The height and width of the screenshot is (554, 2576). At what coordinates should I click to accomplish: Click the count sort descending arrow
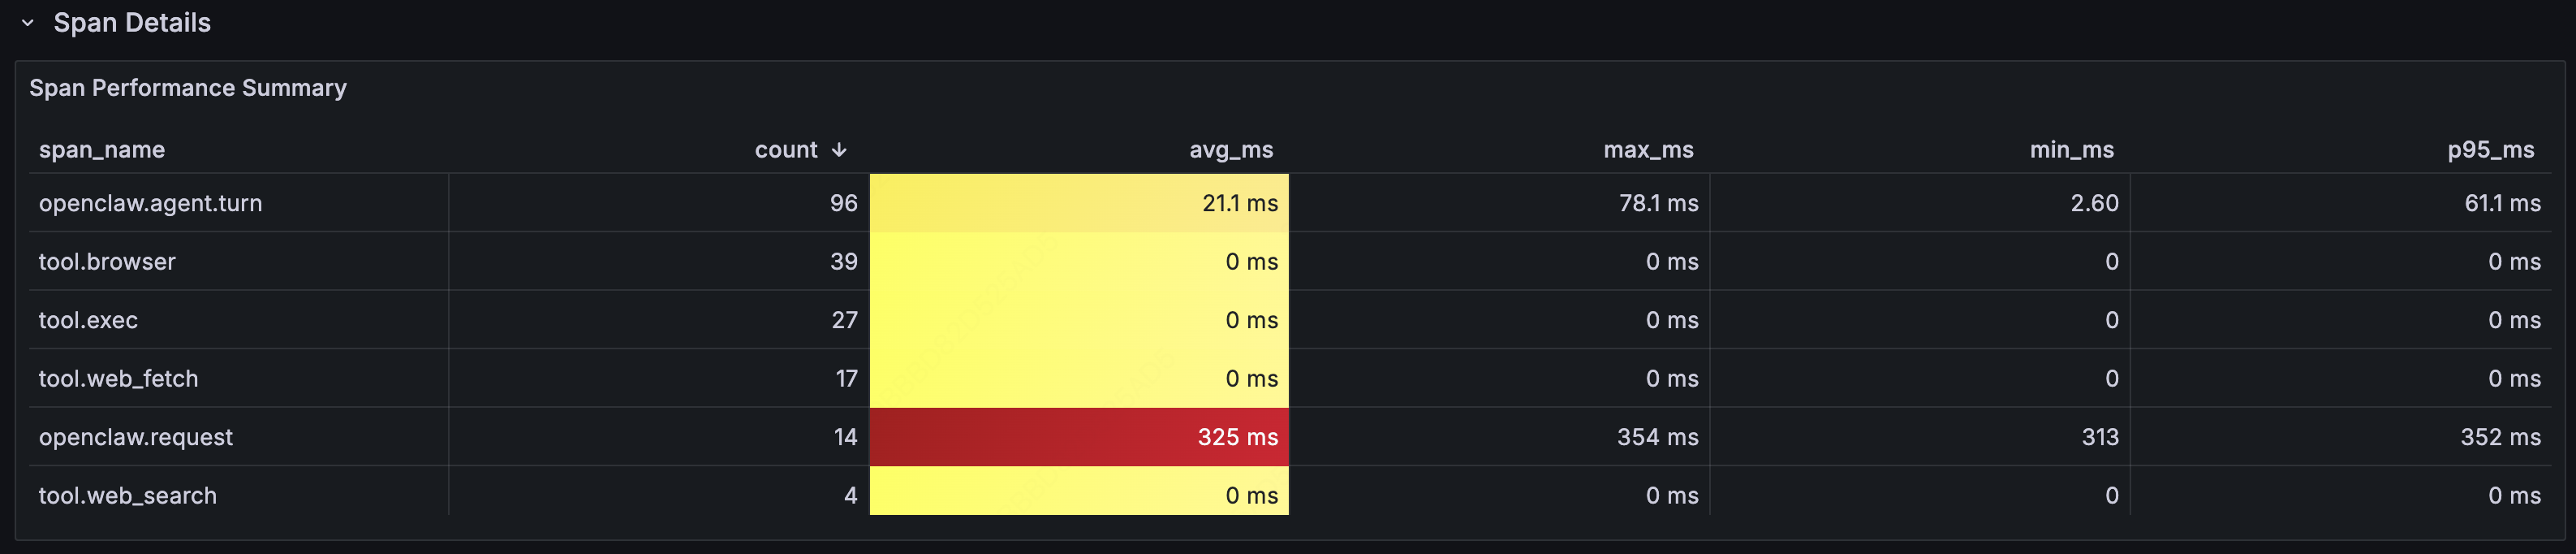pyautogui.click(x=839, y=150)
